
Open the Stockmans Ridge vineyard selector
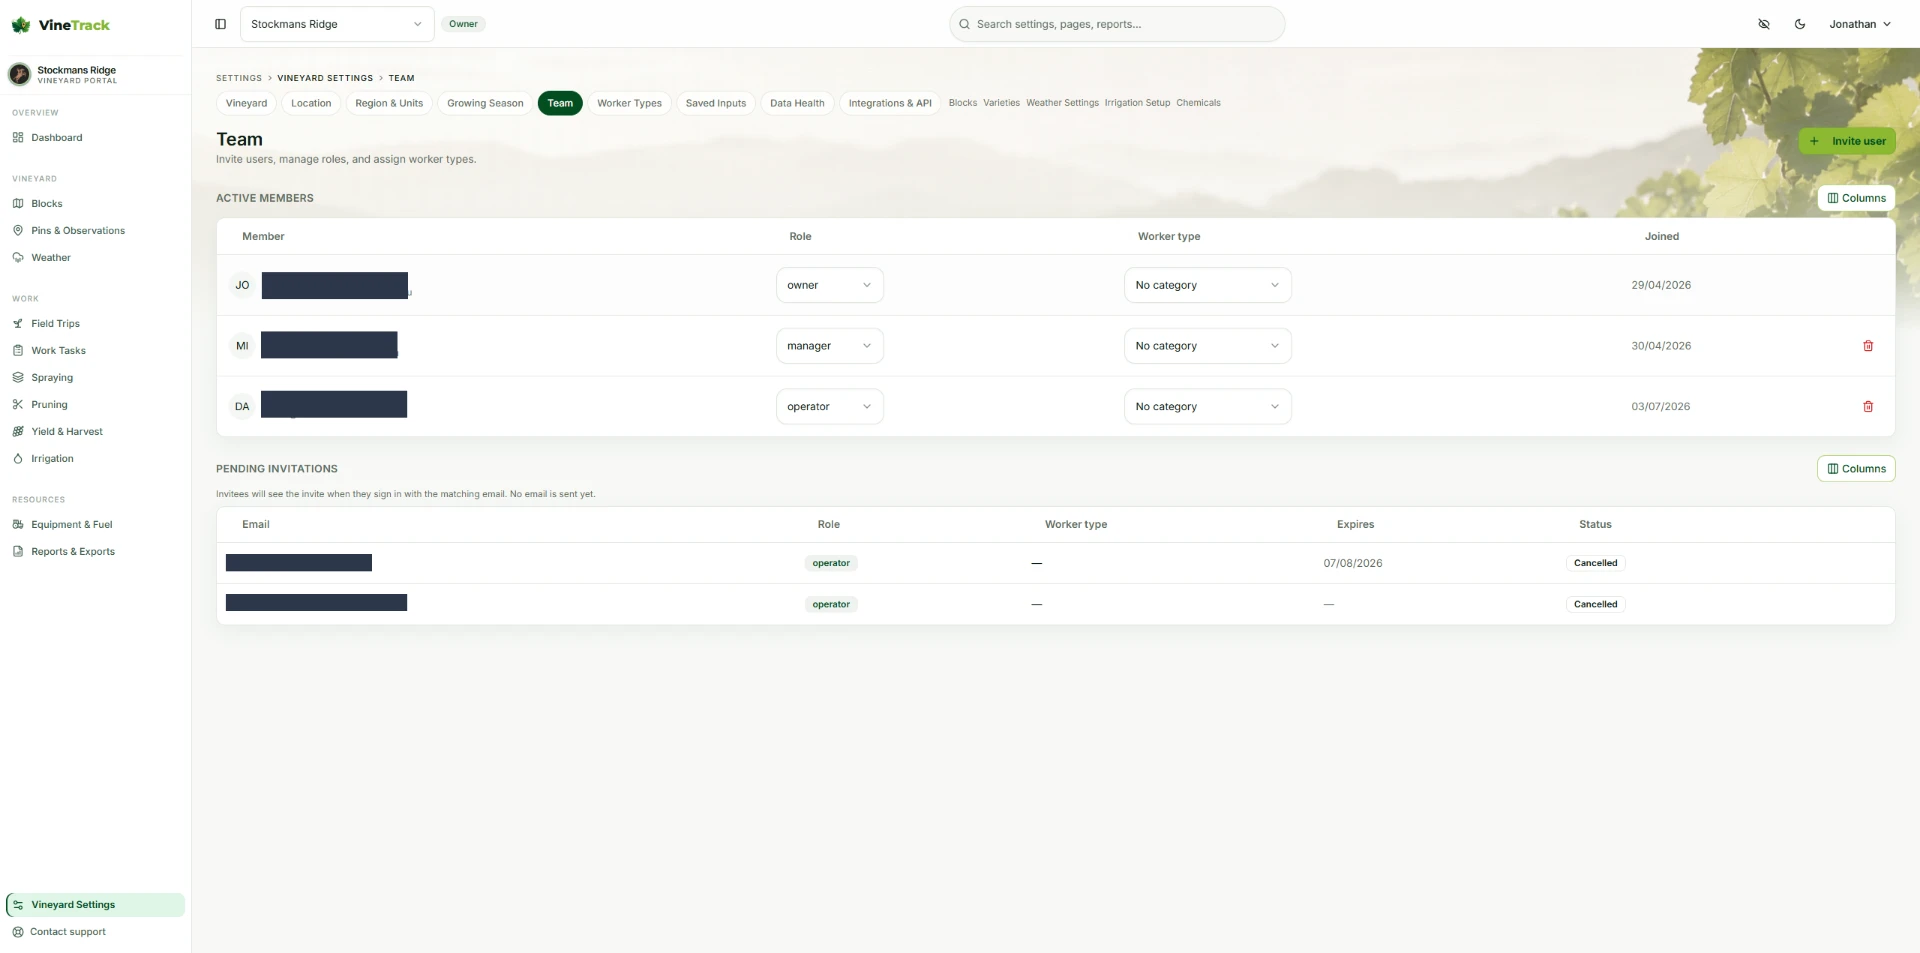tap(337, 24)
